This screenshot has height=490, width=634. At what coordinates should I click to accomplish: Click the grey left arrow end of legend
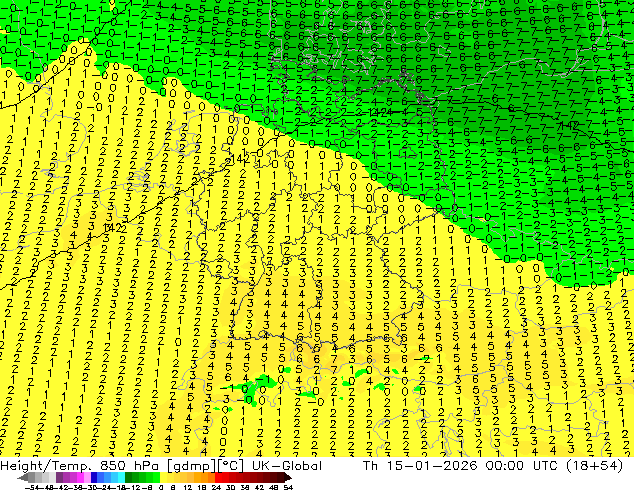(23, 478)
